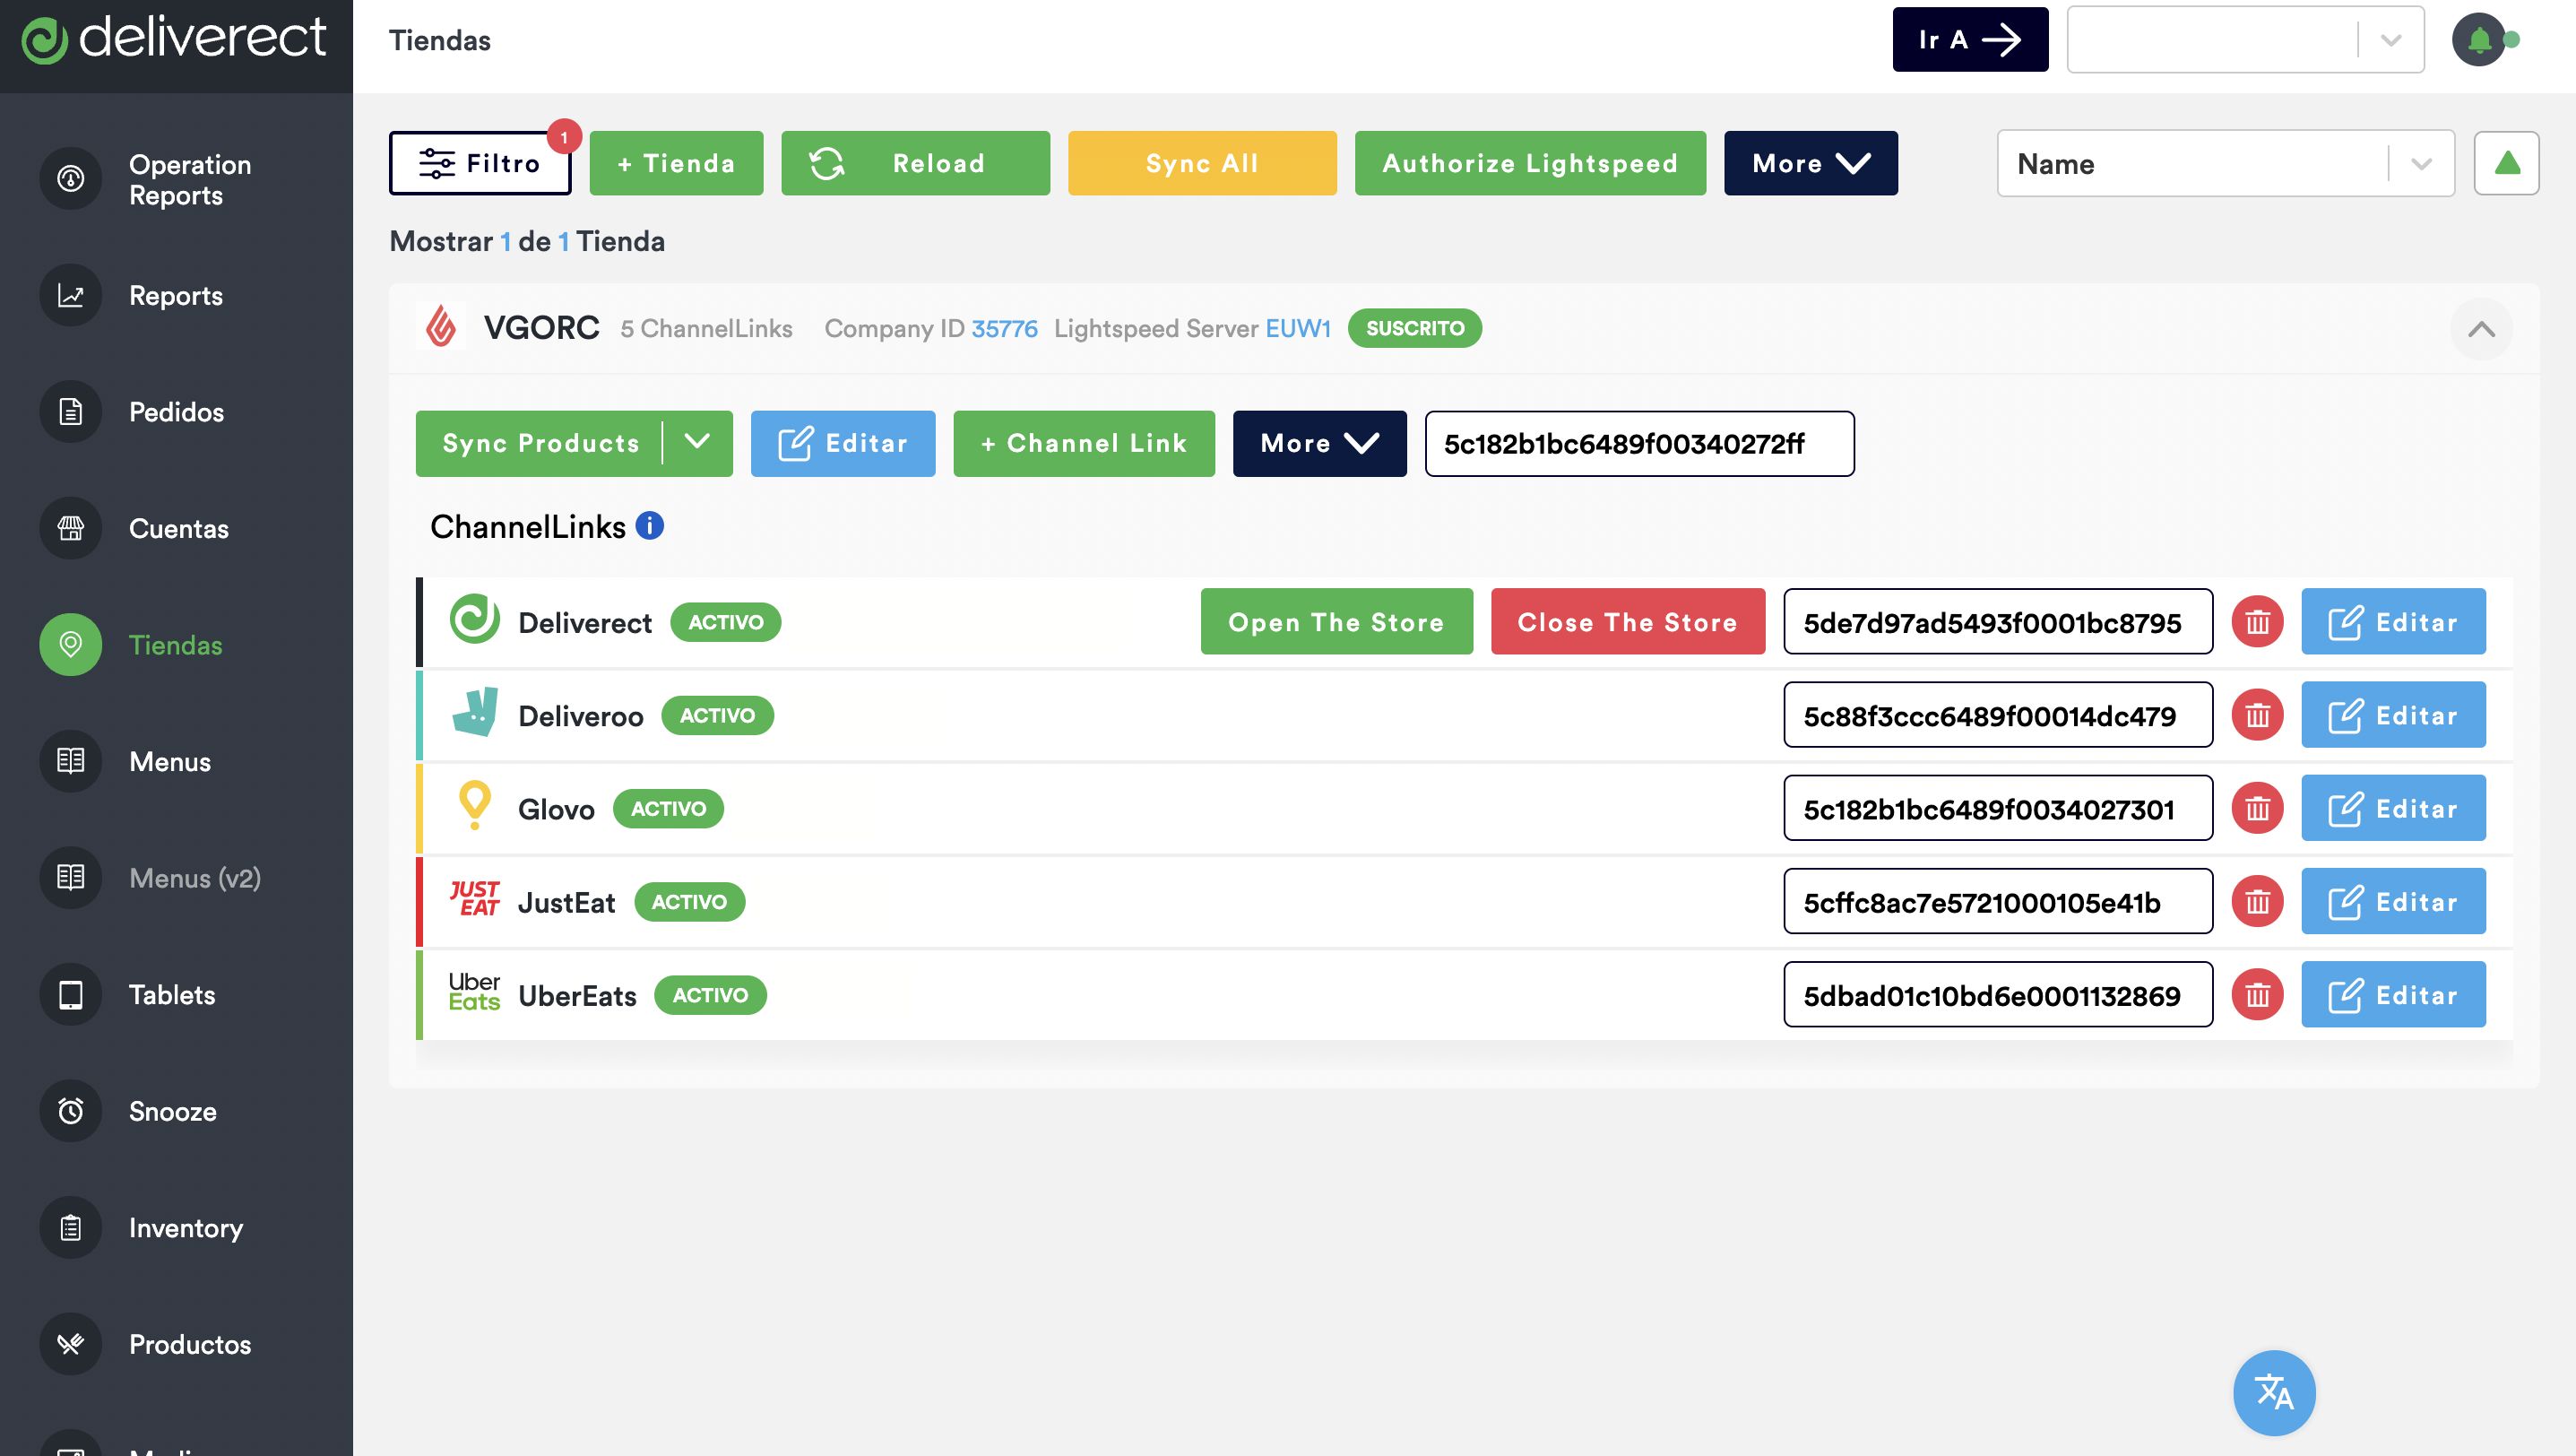Viewport: 2576px width, 1456px height.
Task: Click Authorize Lightspeed button
Action: (1529, 163)
